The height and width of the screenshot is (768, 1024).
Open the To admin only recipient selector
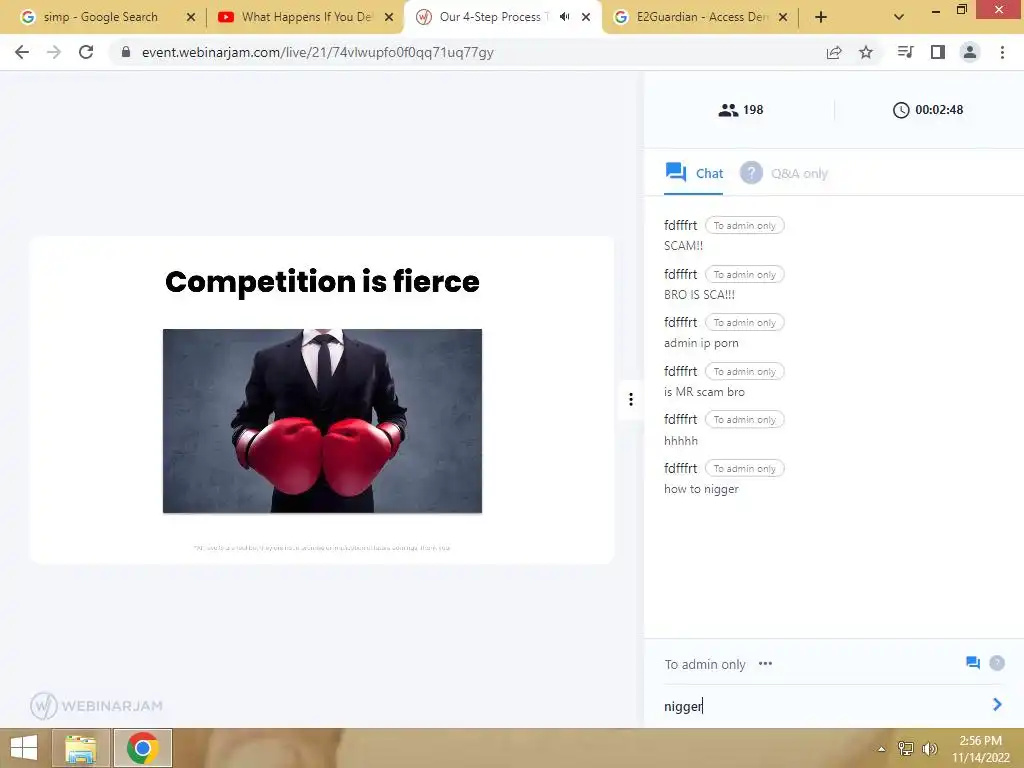pos(705,664)
